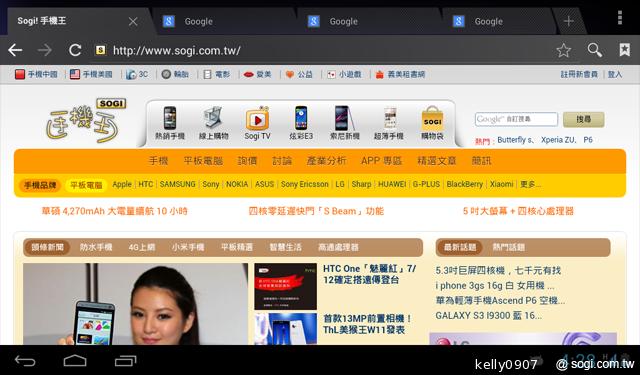Open the 公益 heart link
The image size is (640, 375).
tap(299, 74)
